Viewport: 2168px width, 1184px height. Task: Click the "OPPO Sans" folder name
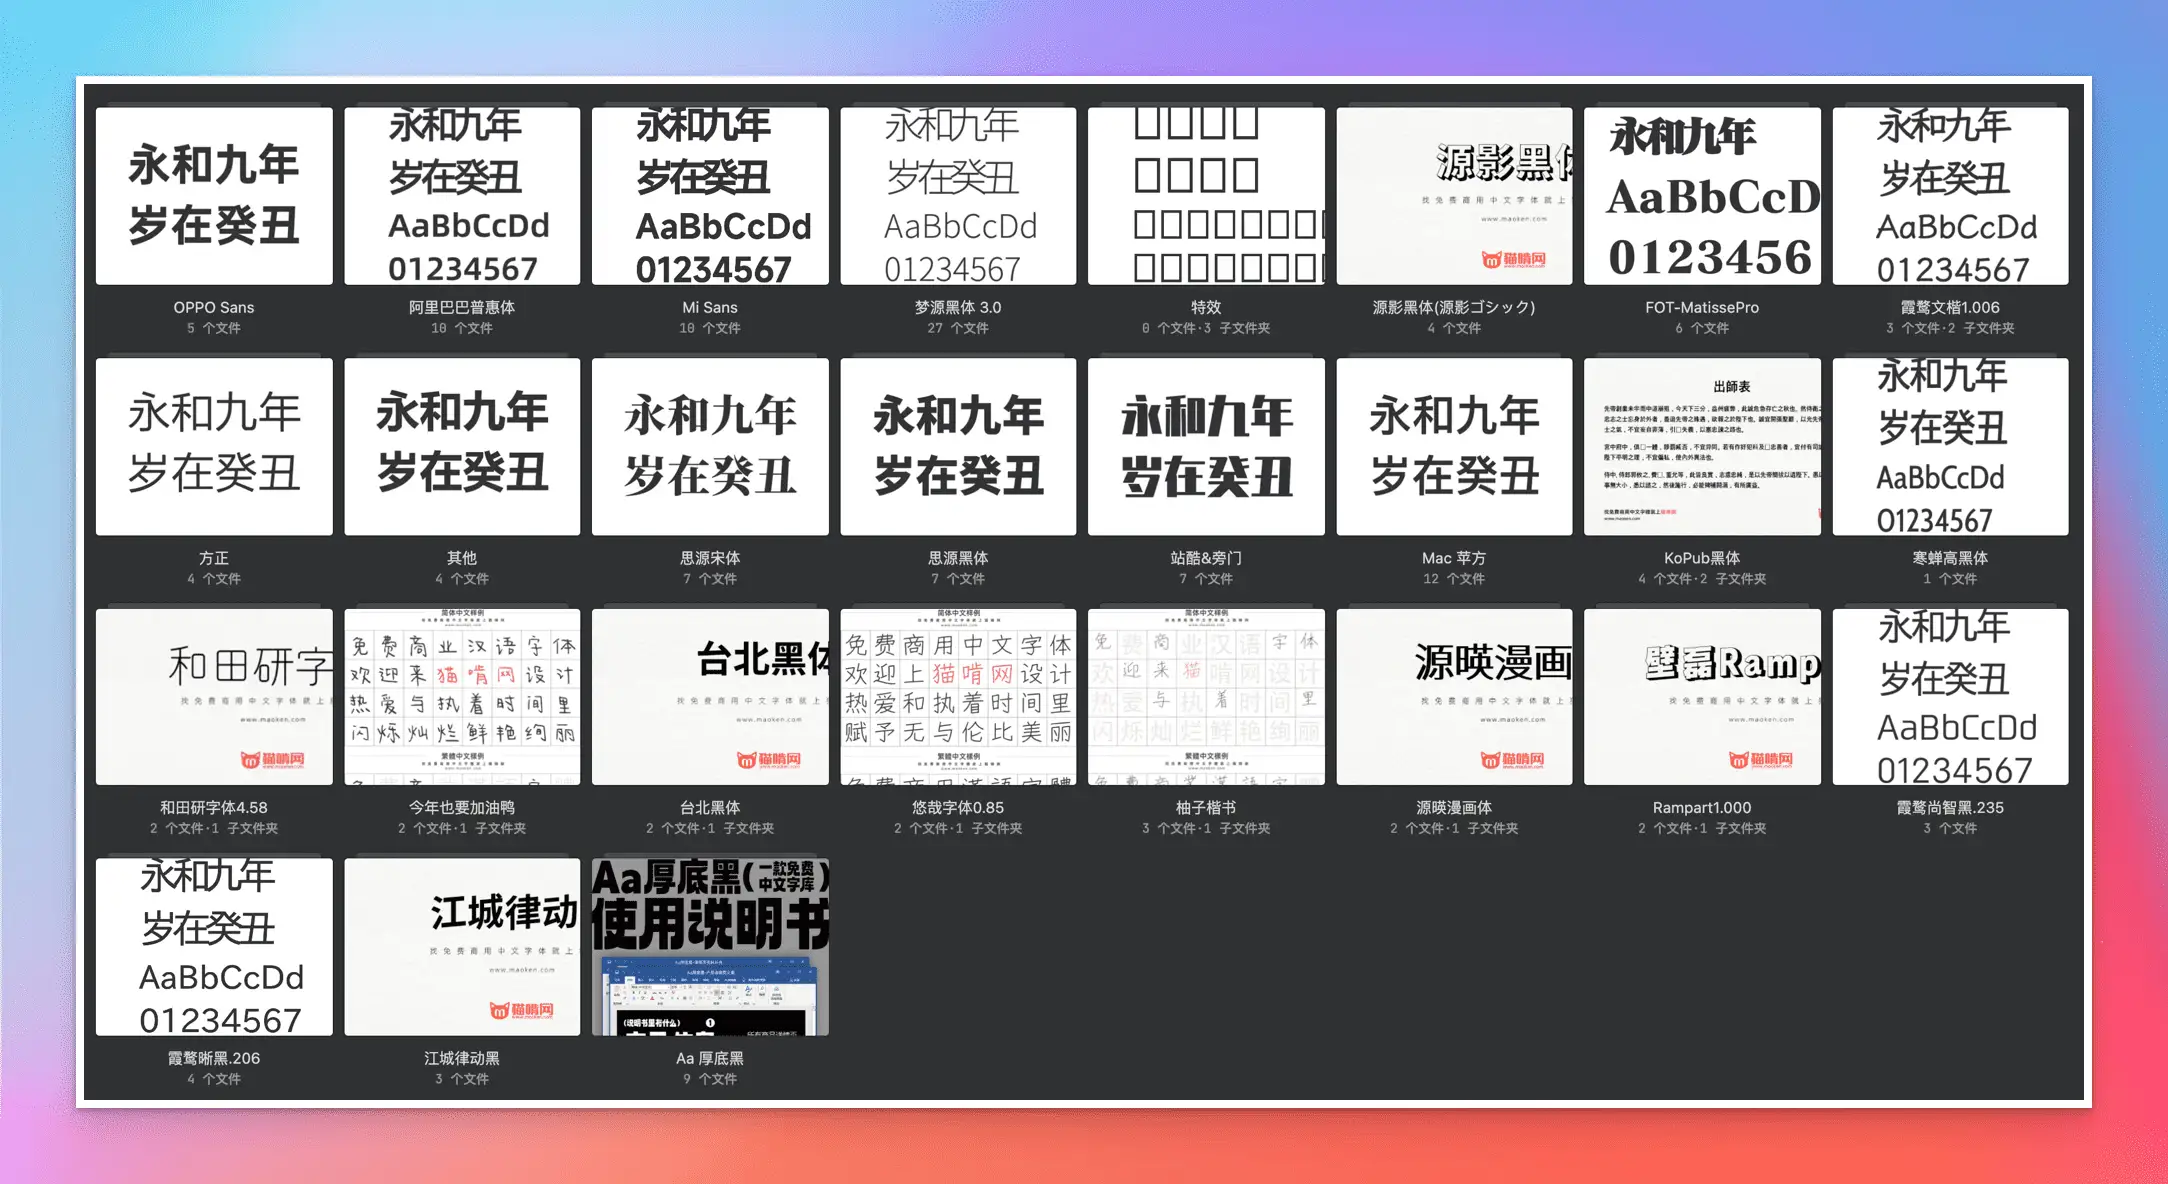coord(214,307)
